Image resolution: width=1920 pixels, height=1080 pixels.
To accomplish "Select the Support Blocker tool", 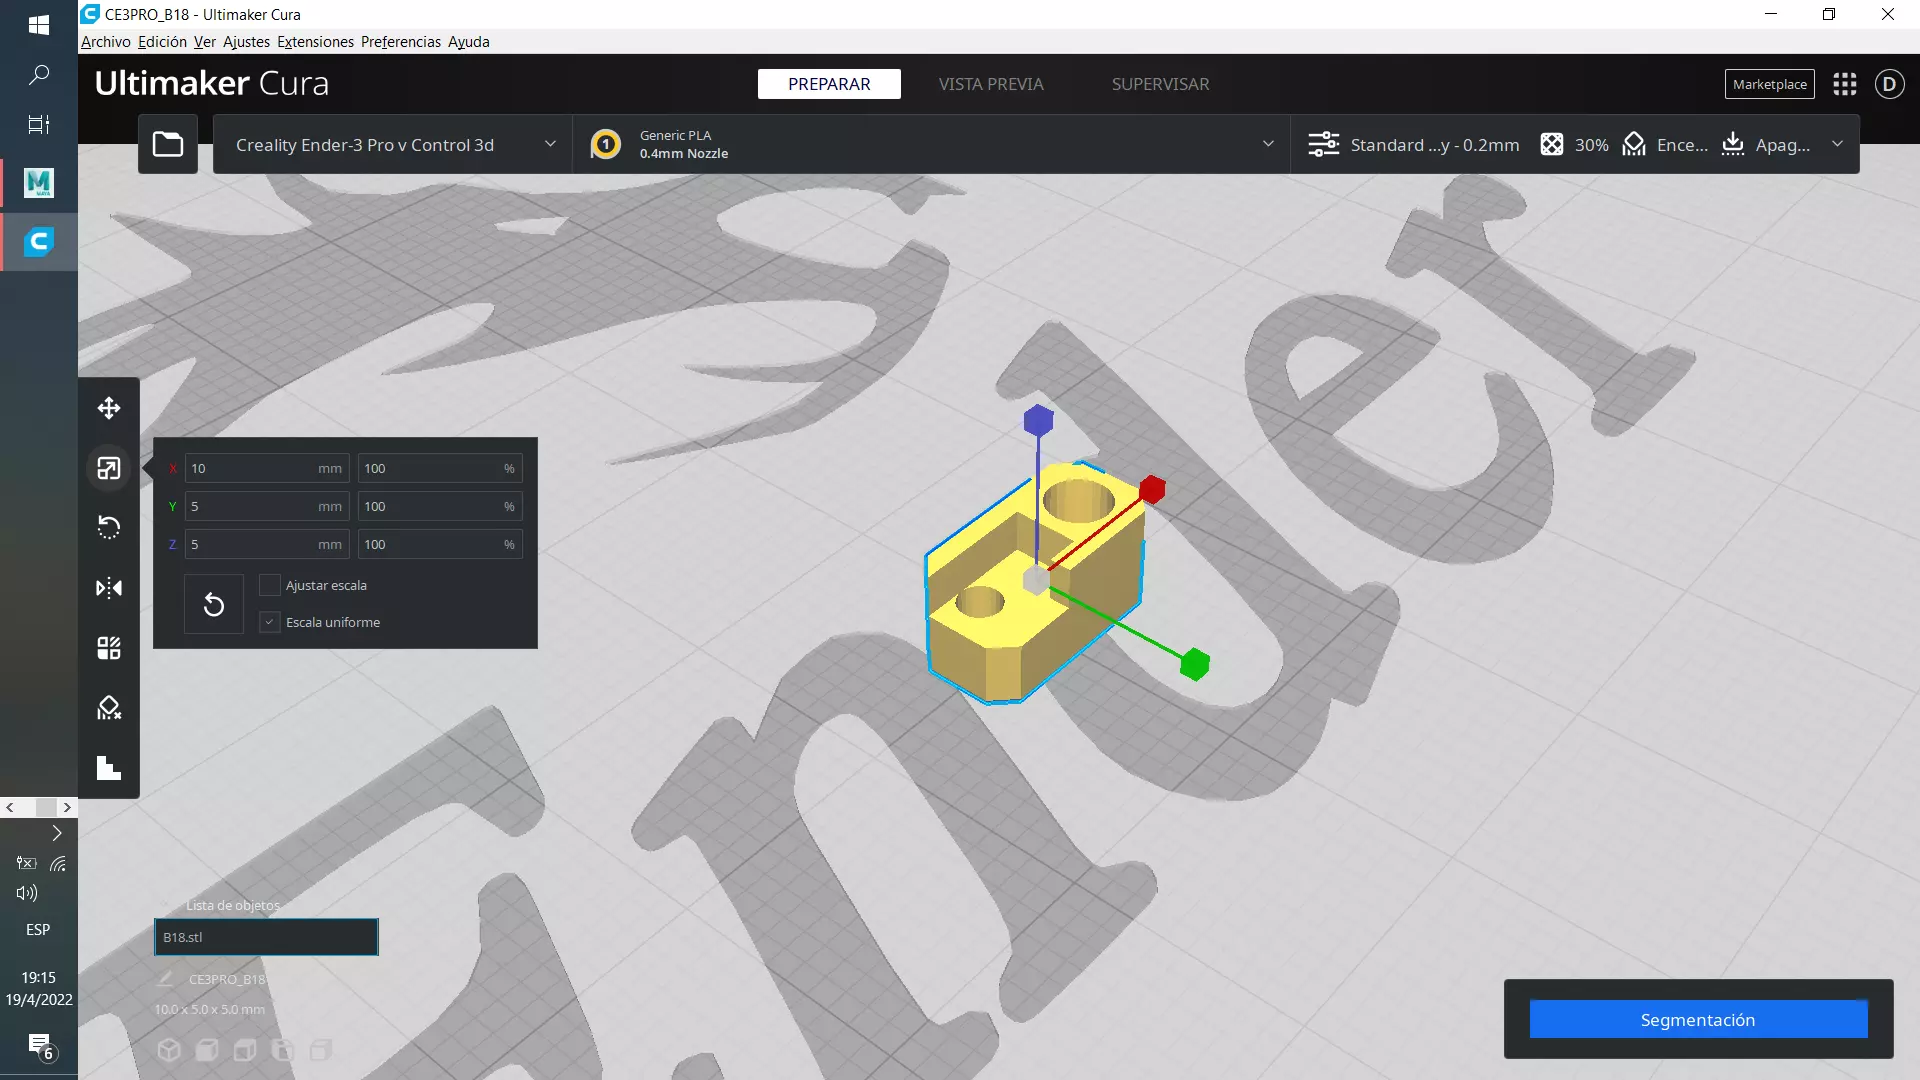I will [109, 708].
